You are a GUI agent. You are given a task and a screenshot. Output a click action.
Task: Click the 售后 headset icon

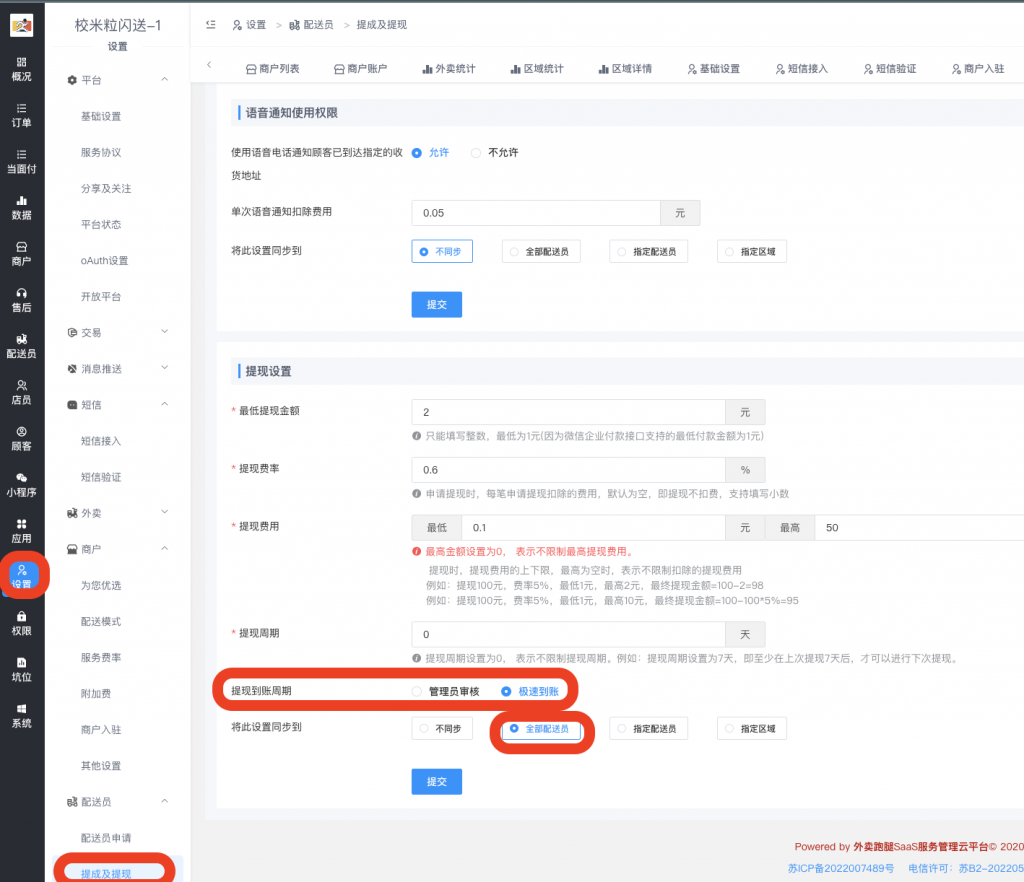(x=22, y=300)
